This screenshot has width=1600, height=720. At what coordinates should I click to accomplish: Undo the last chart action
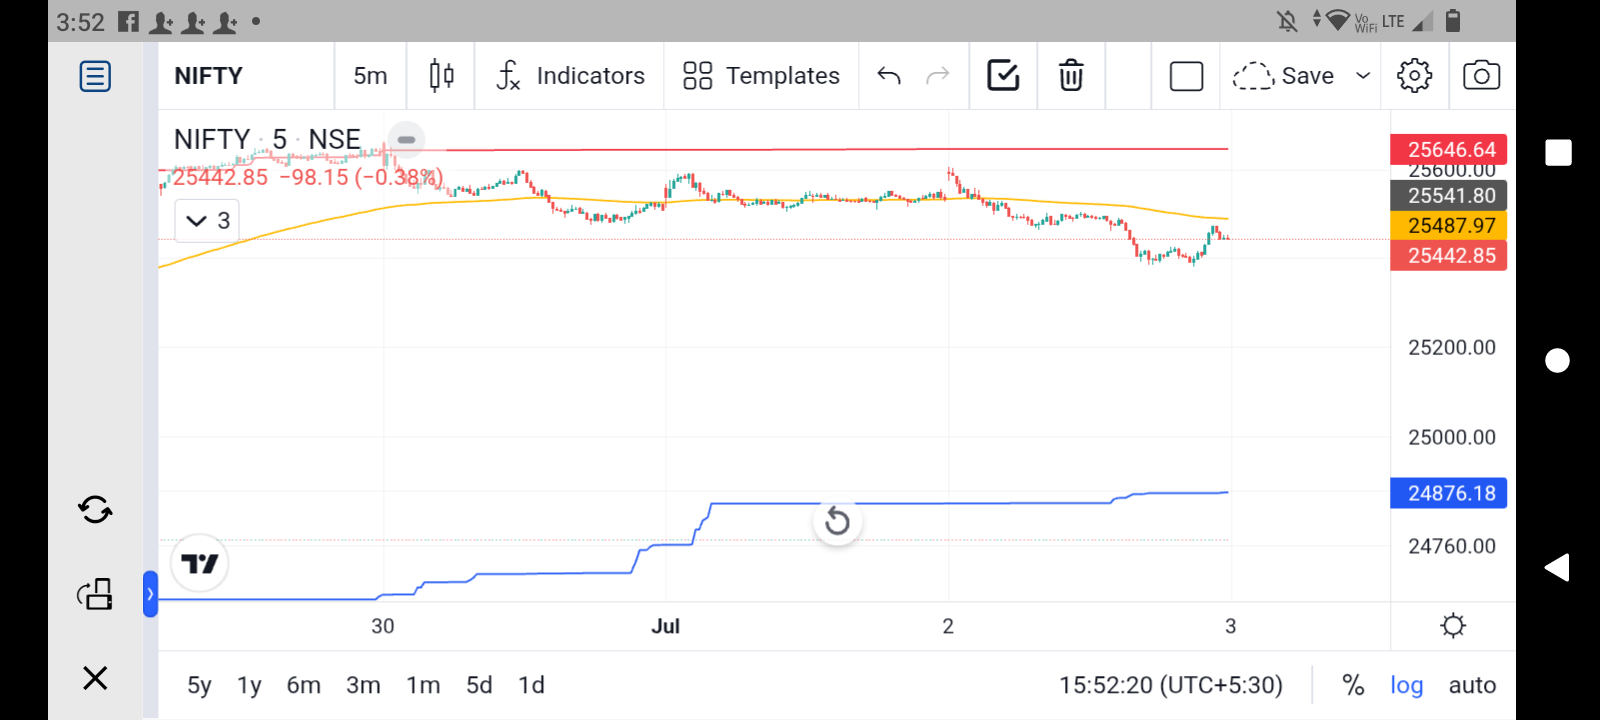click(x=889, y=76)
